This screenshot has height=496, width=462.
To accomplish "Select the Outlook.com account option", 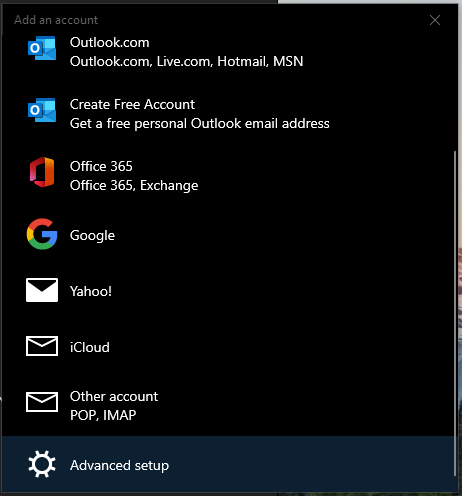I will pos(228,52).
